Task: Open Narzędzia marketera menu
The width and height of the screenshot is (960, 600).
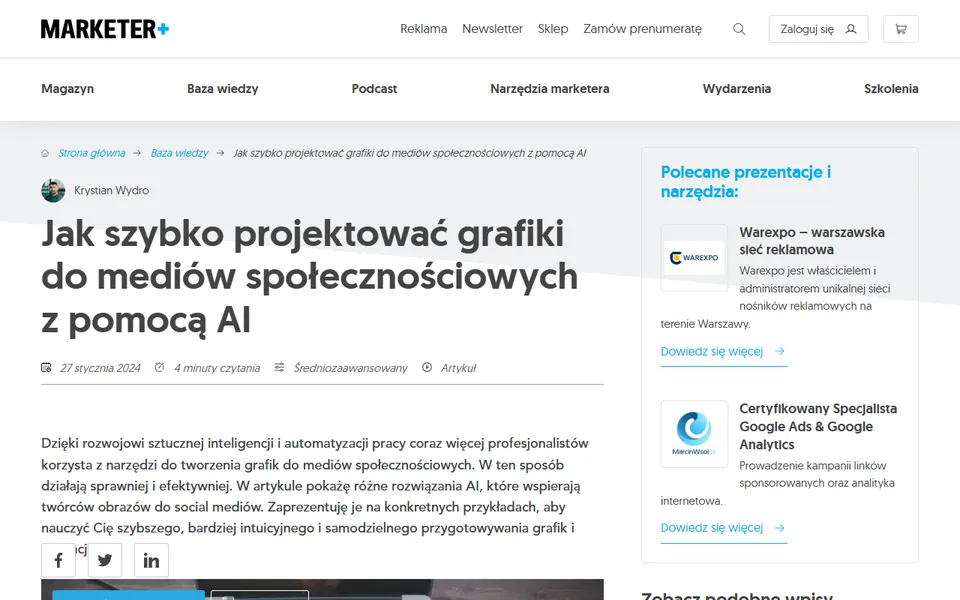Action: 550,89
